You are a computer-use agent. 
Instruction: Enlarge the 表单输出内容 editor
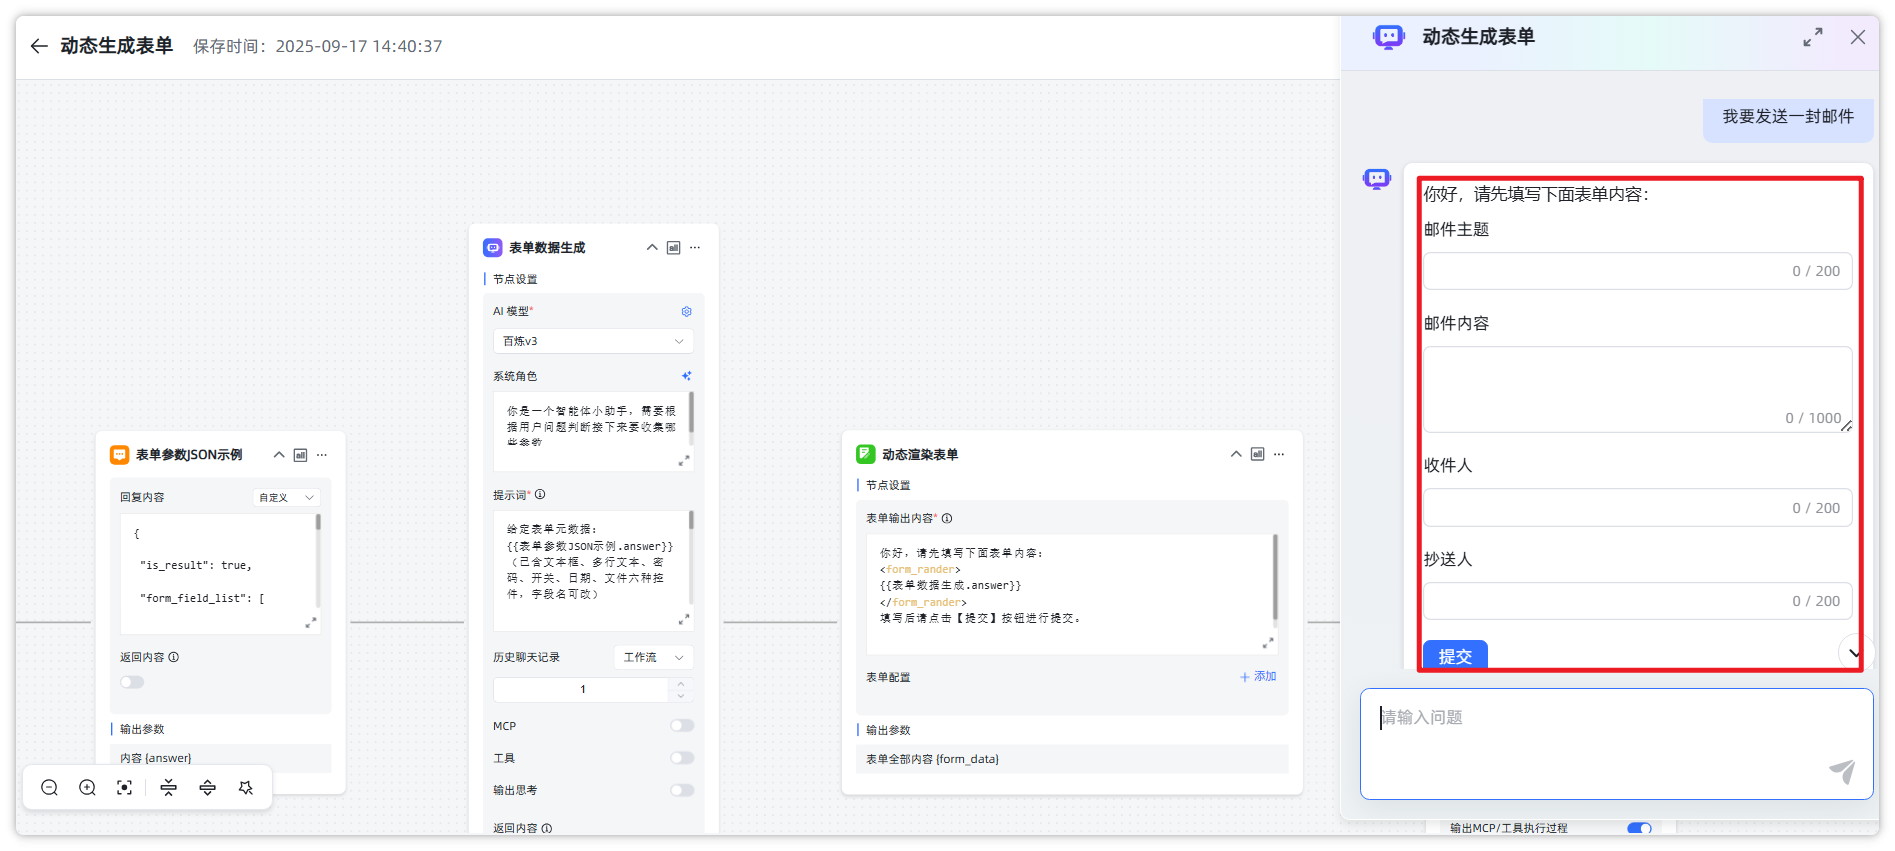click(1268, 643)
